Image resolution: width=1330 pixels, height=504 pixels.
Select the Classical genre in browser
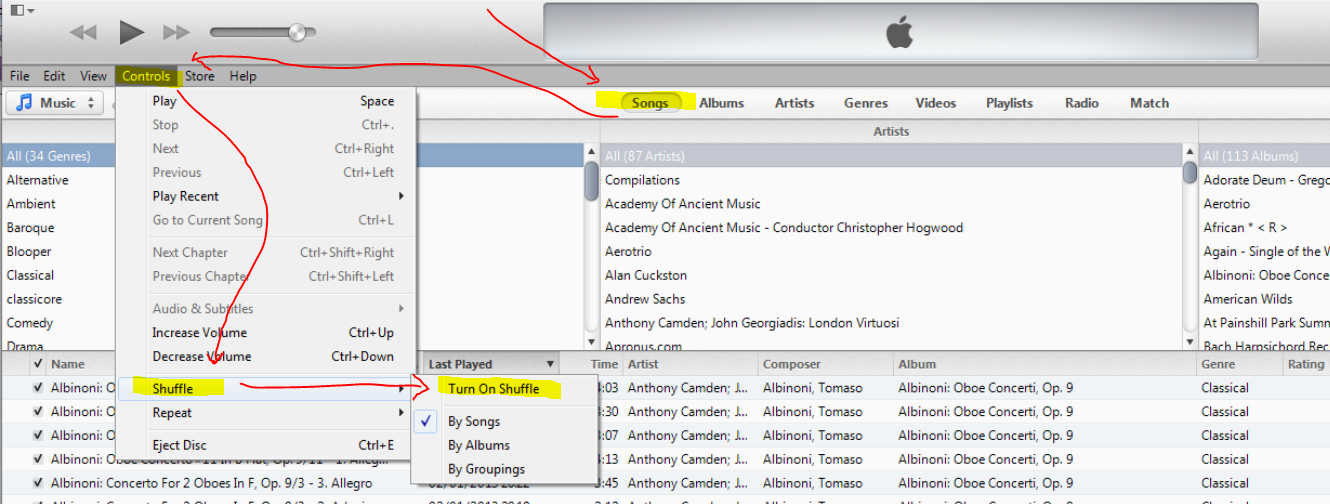31,276
